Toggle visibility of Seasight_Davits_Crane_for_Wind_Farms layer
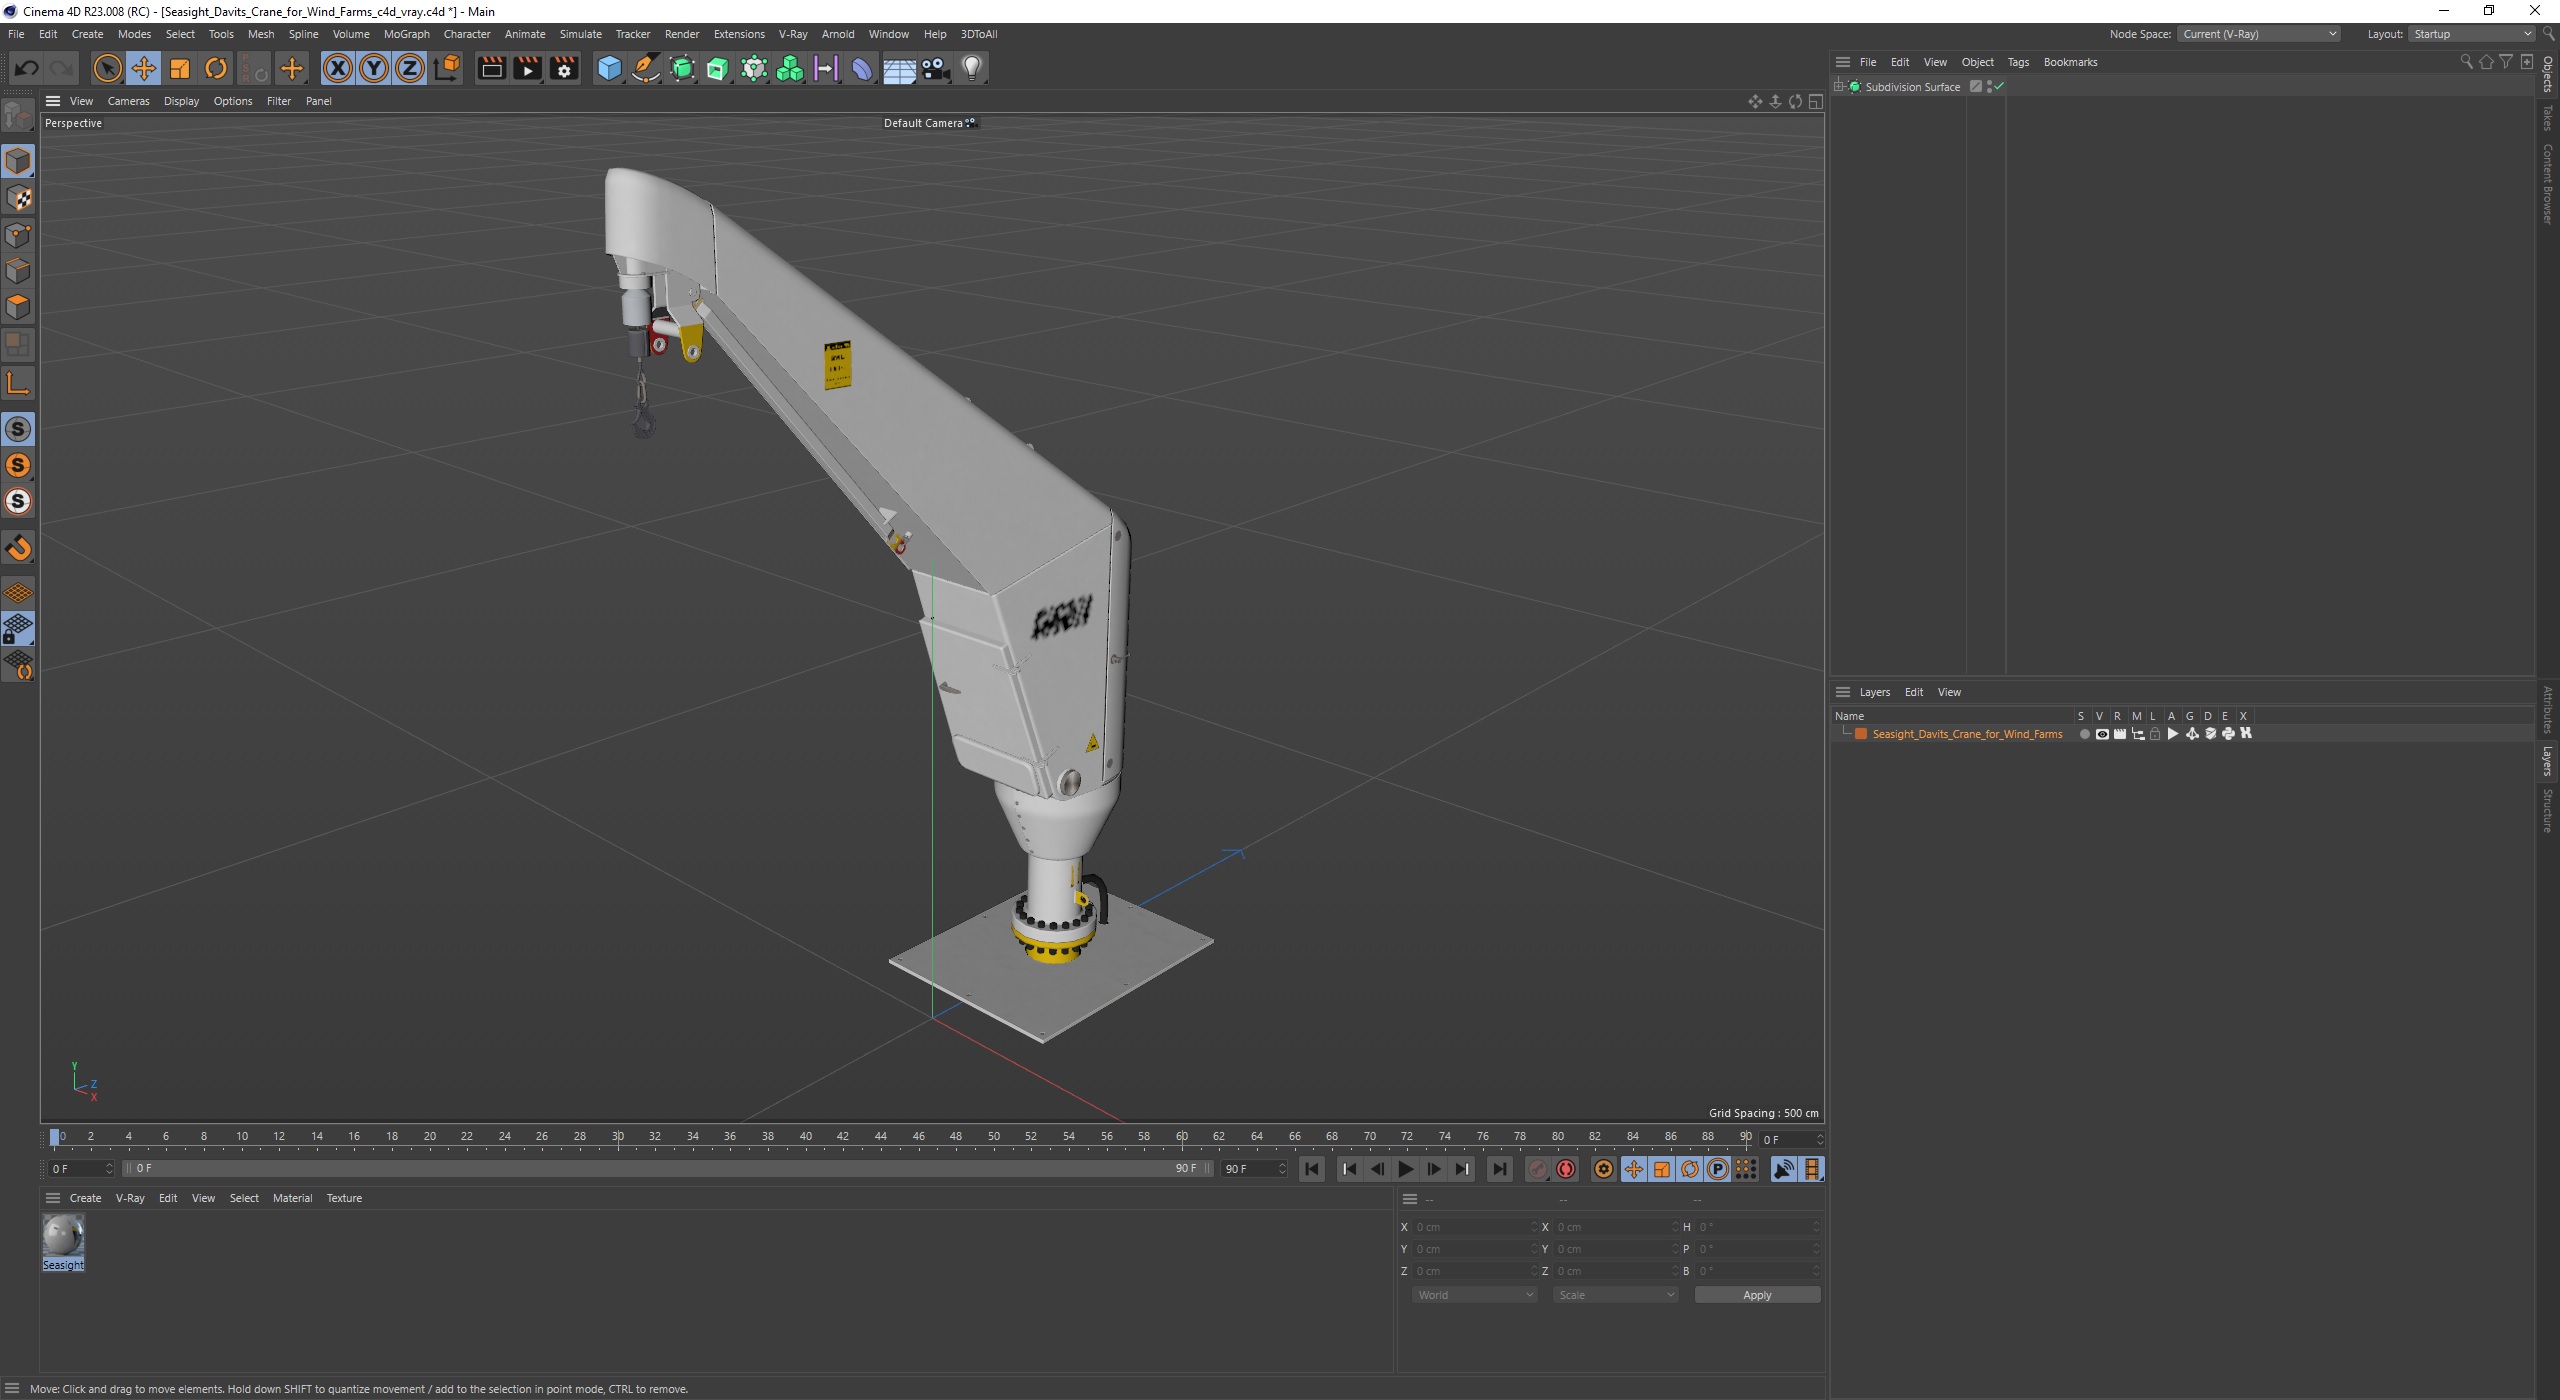The image size is (2560, 1400). [x=2100, y=733]
